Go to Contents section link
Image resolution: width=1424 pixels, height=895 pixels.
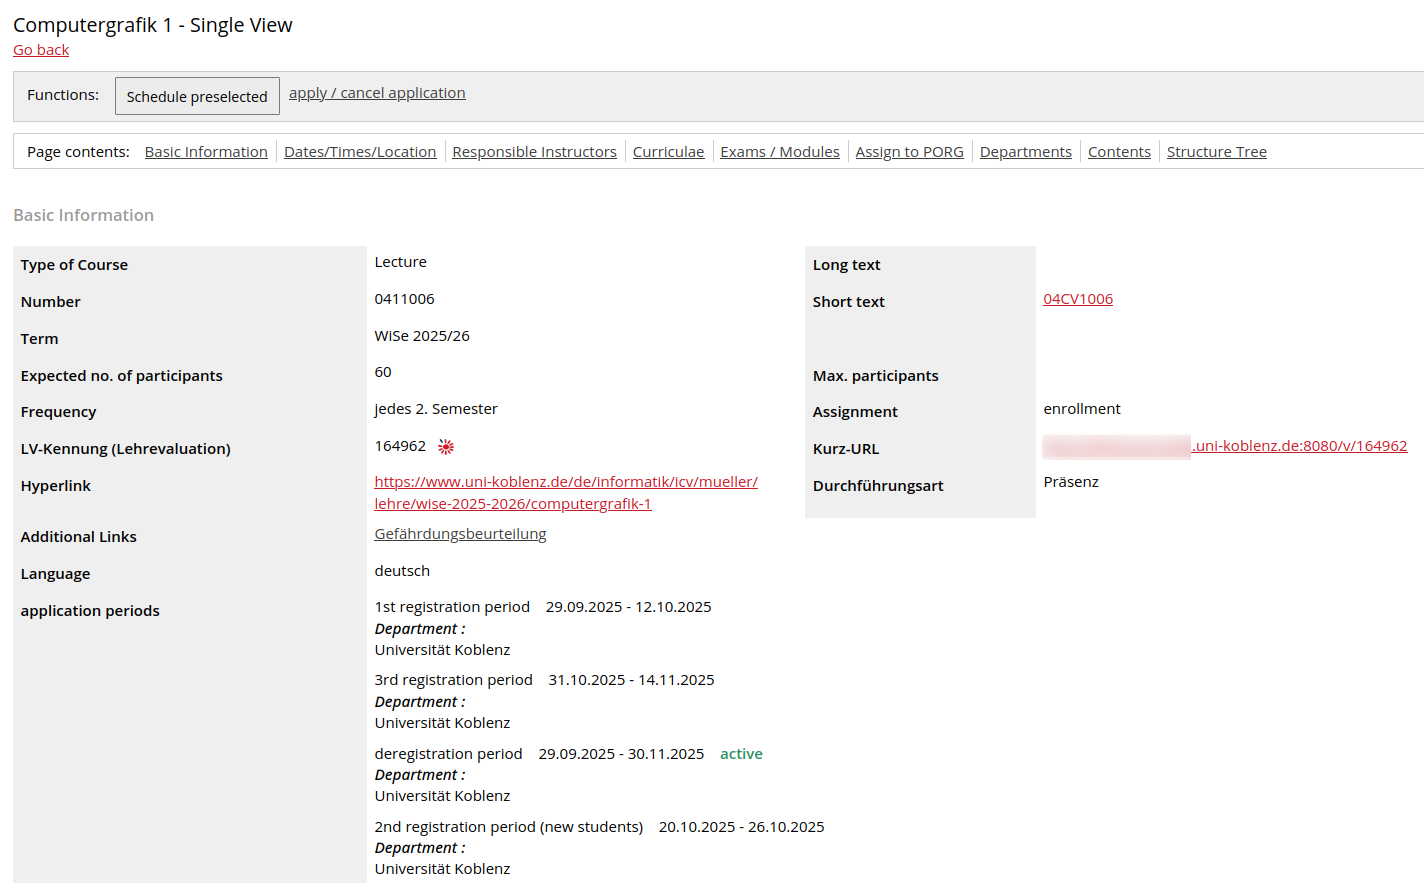point(1119,152)
